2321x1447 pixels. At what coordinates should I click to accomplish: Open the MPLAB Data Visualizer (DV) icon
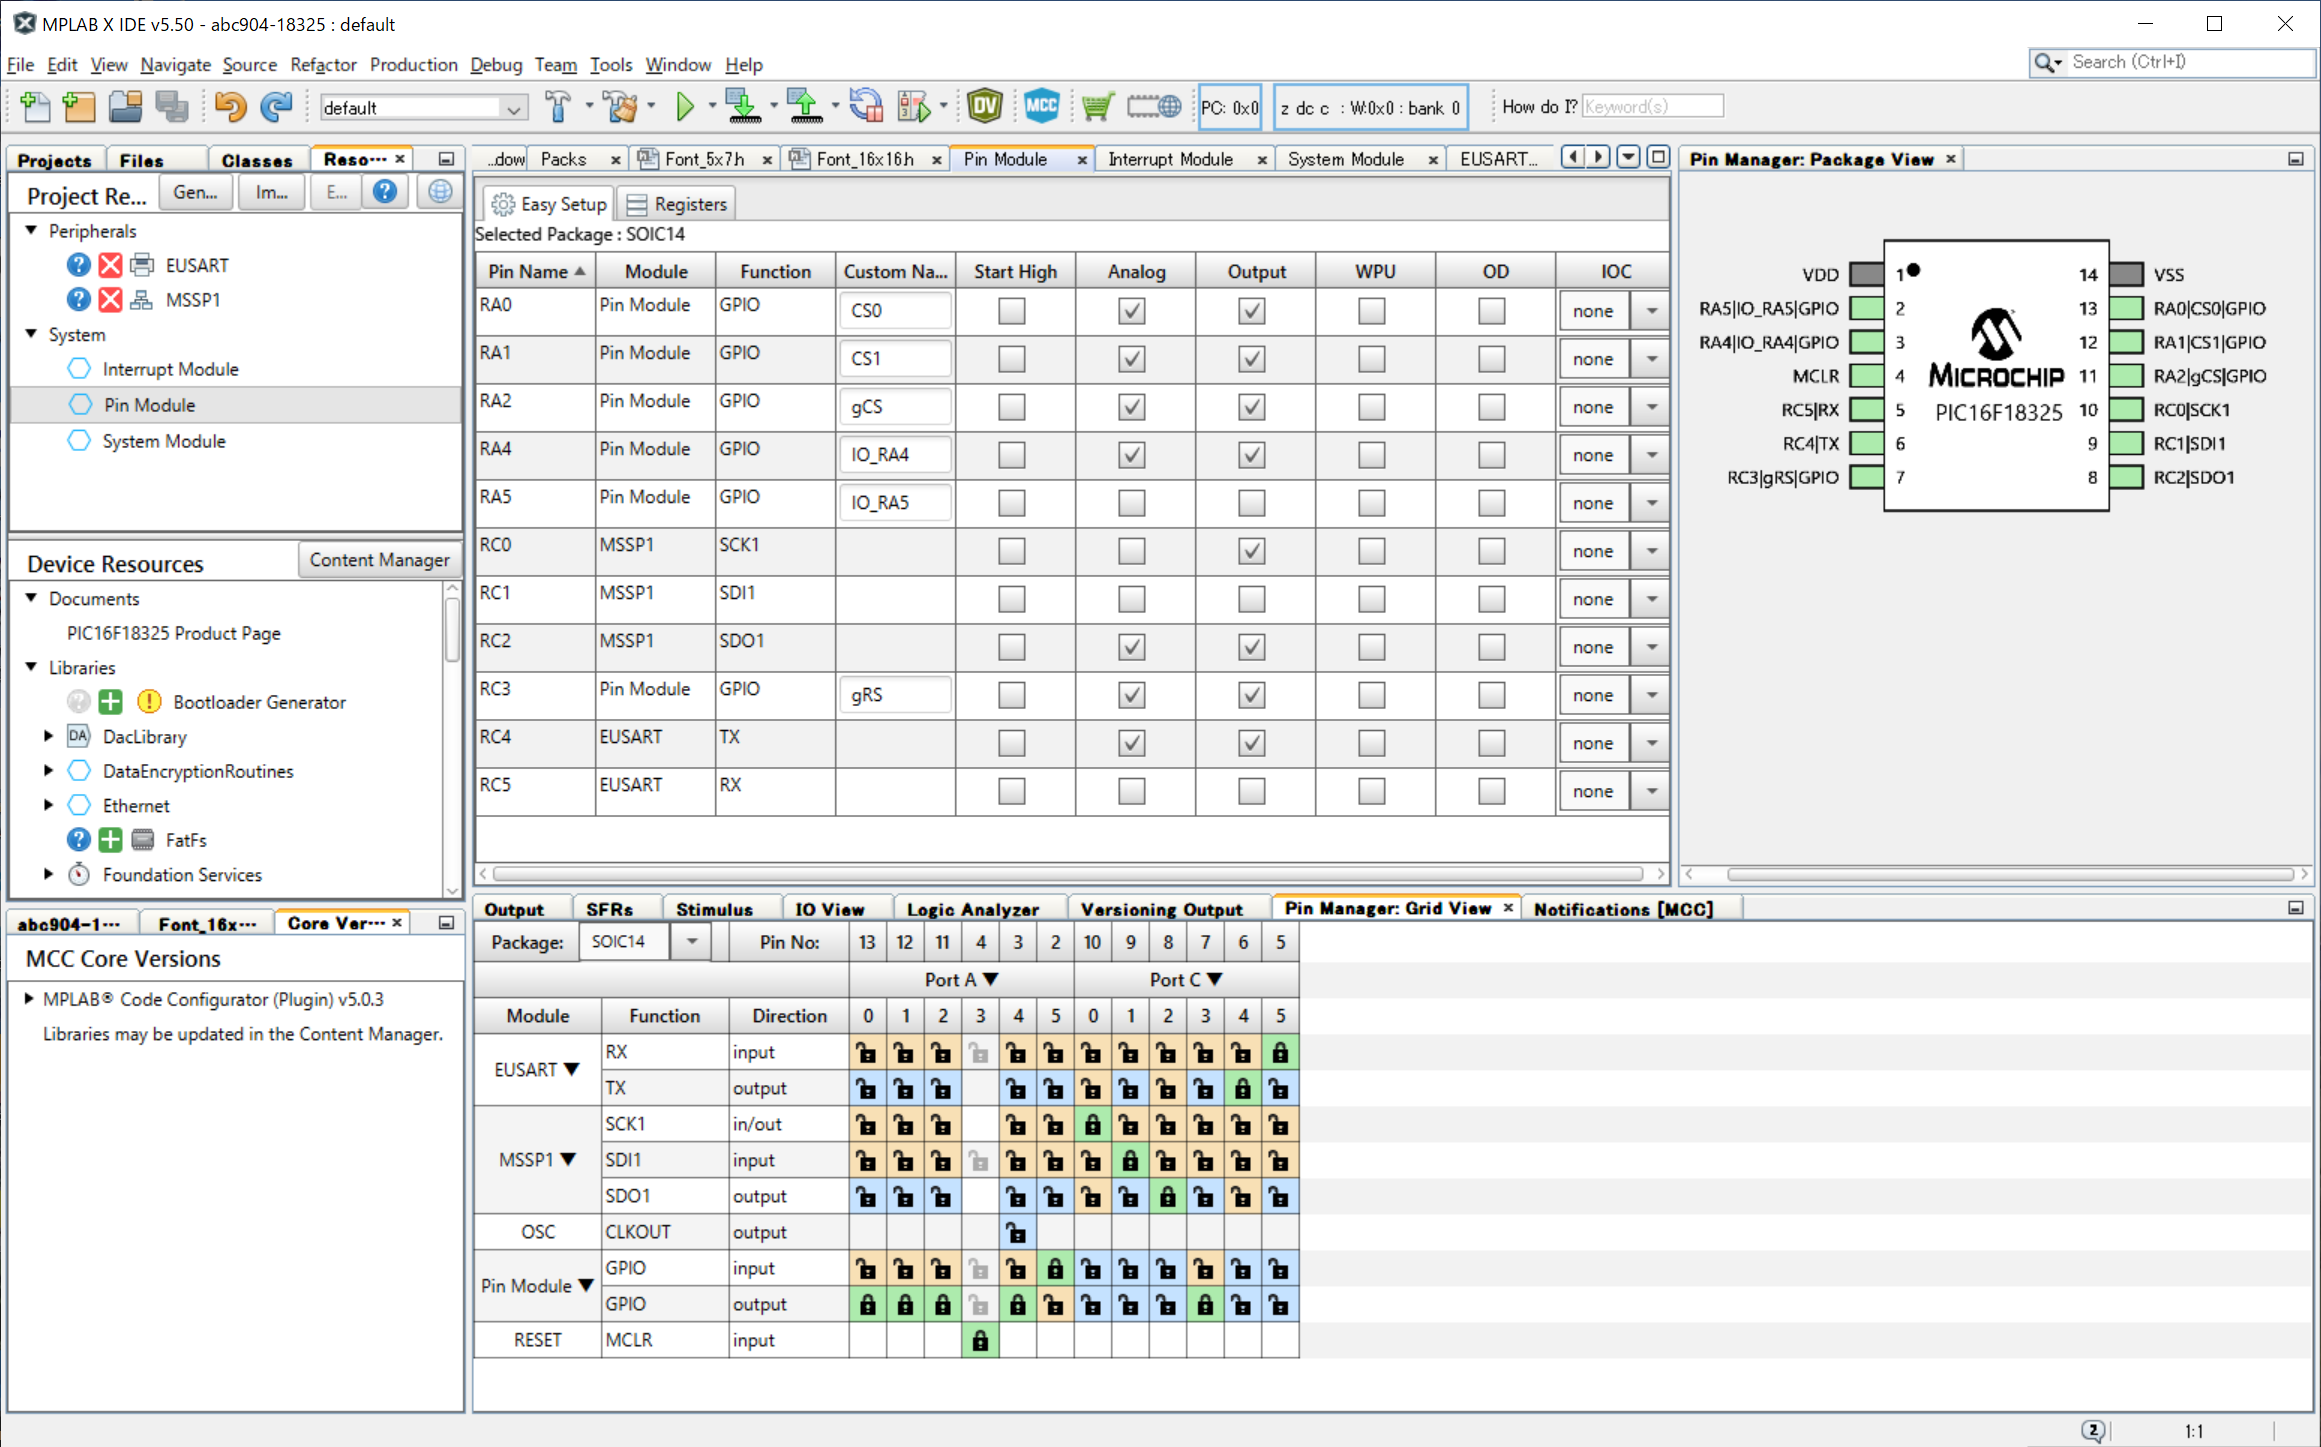click(985, 107)
